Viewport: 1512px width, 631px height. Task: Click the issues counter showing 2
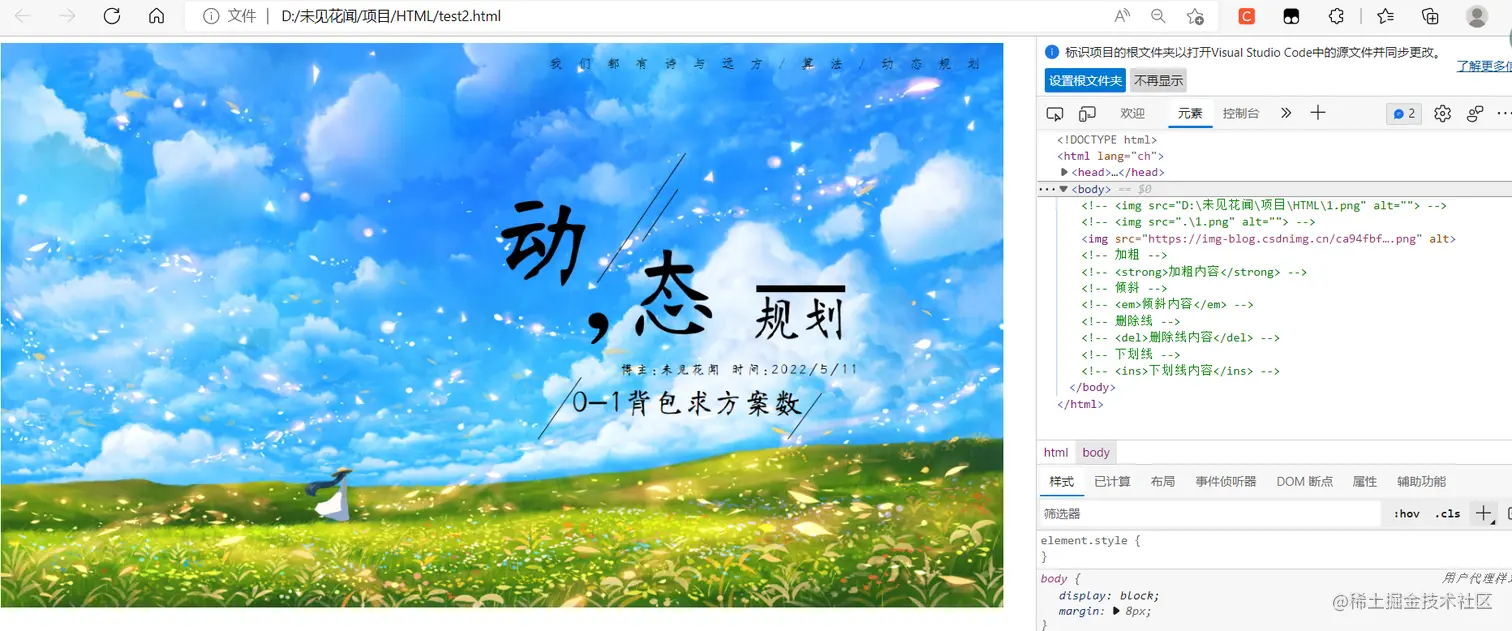(1404, 113)
